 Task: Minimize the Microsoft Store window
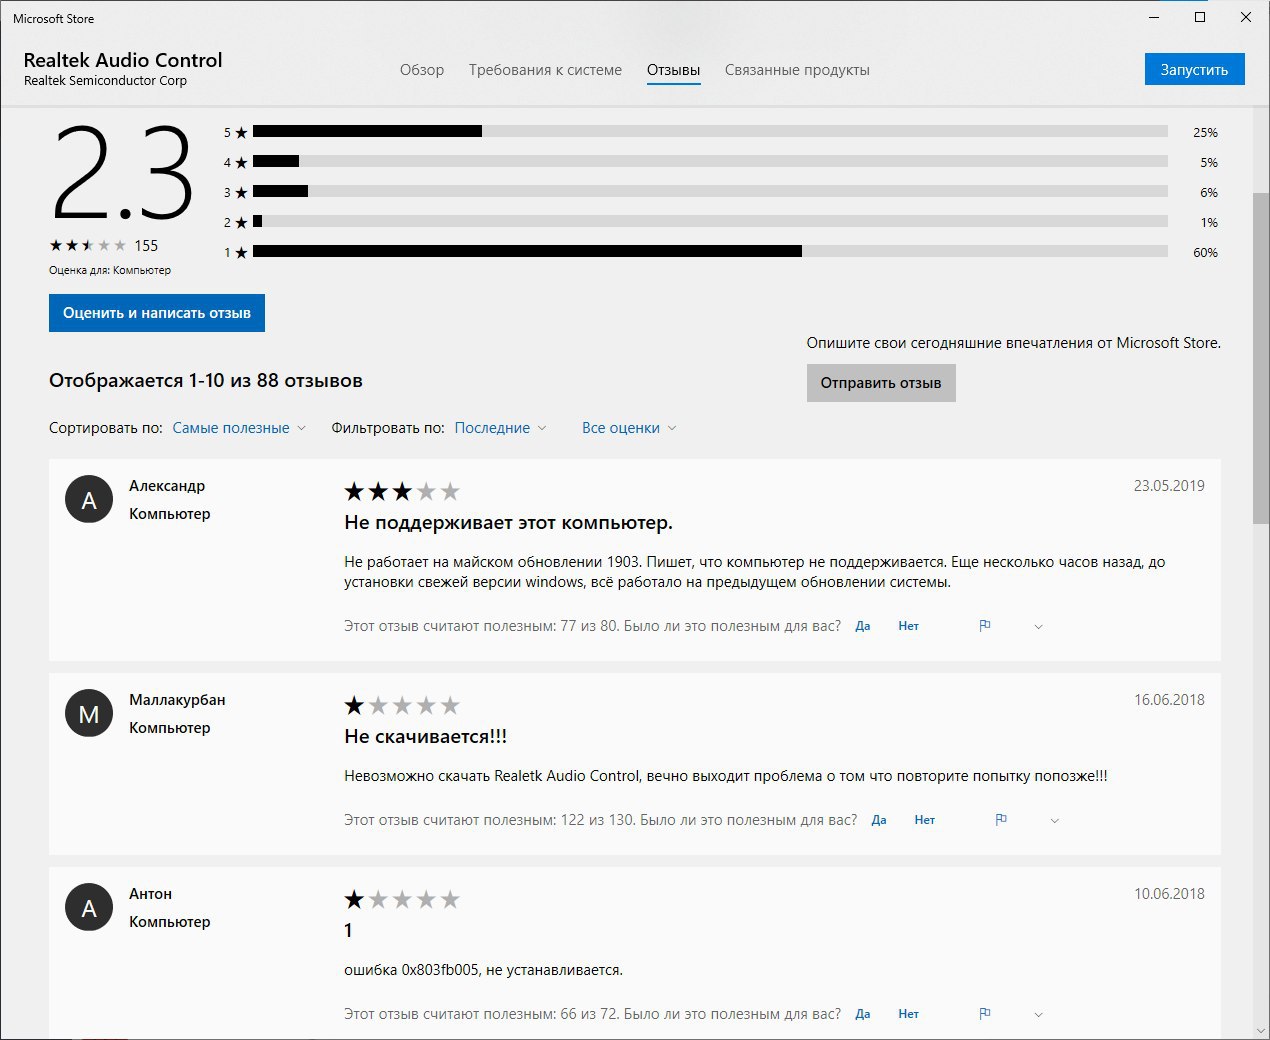[1154, 17]
